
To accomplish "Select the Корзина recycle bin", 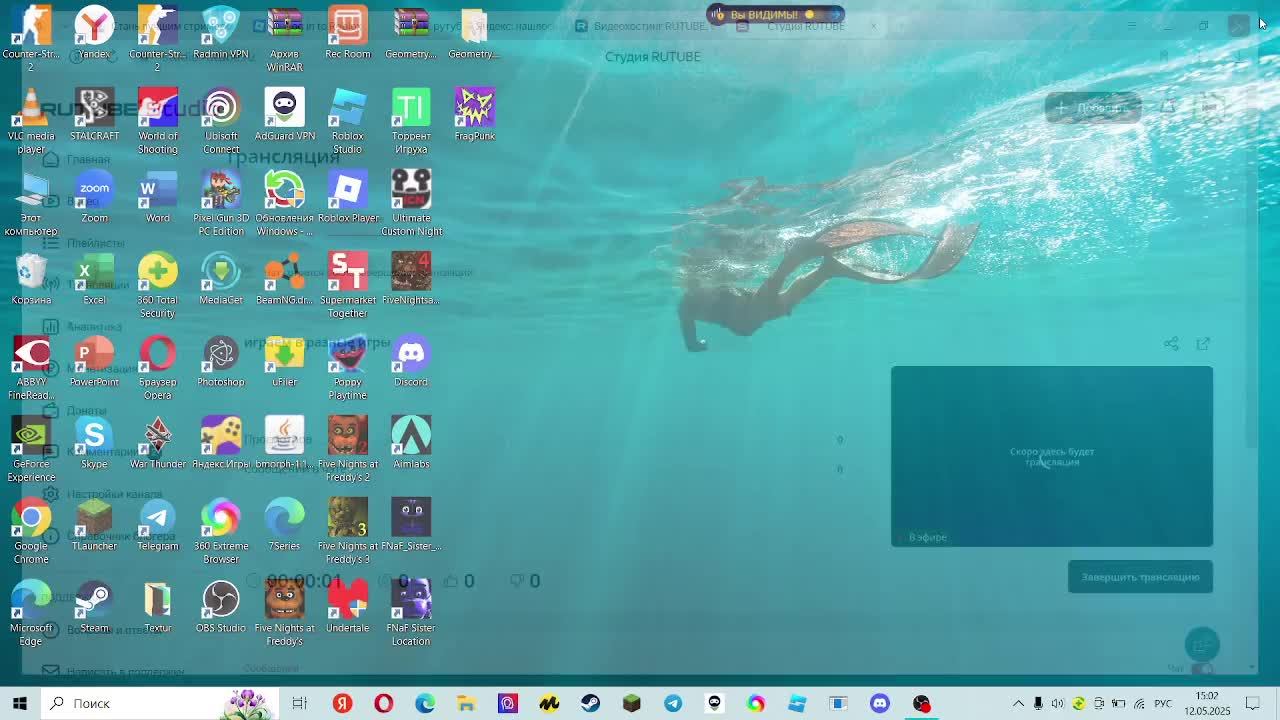I will tap(31, 279).
